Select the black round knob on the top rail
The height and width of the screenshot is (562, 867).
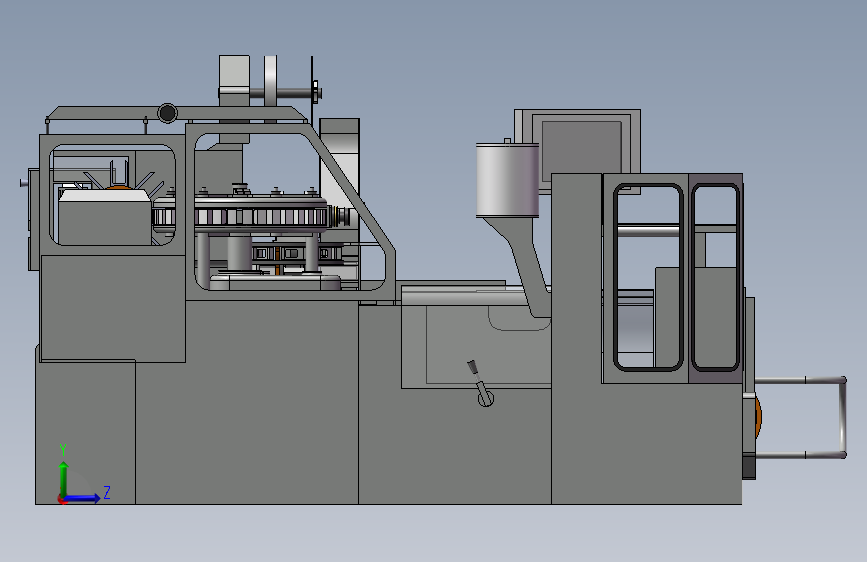(x=168, y=113)
